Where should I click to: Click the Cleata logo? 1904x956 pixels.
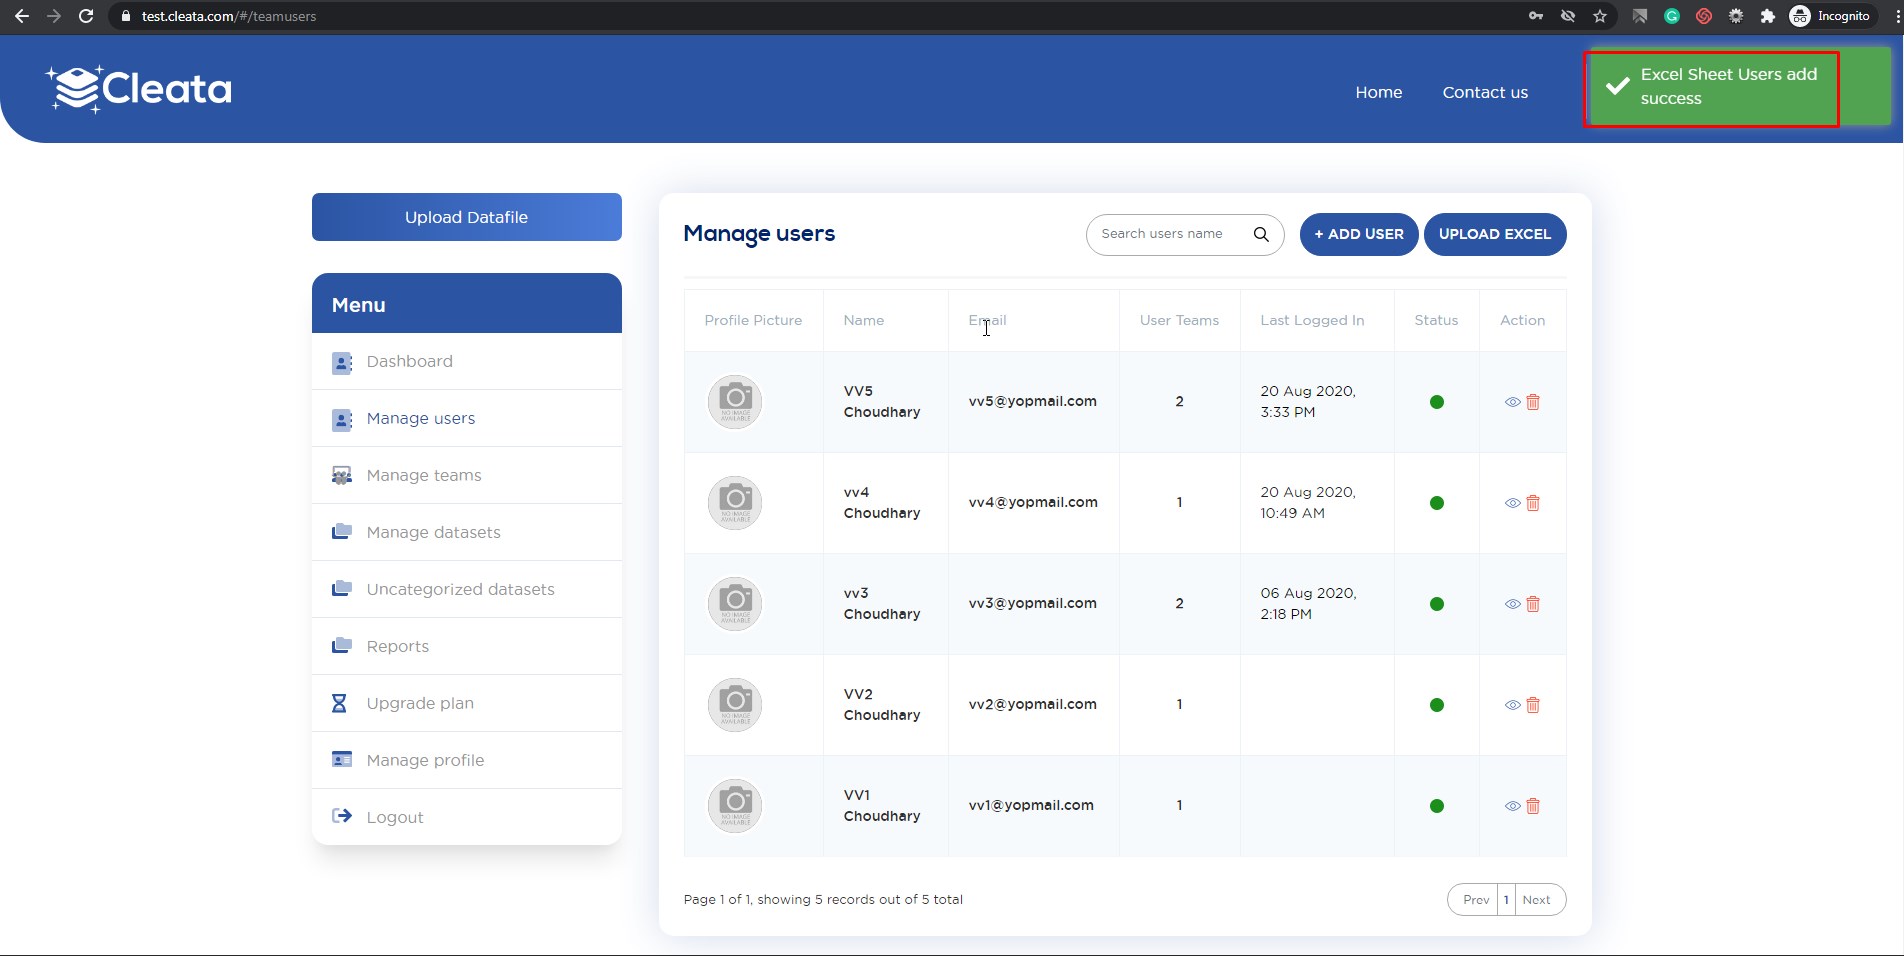[x=138, y=89]
